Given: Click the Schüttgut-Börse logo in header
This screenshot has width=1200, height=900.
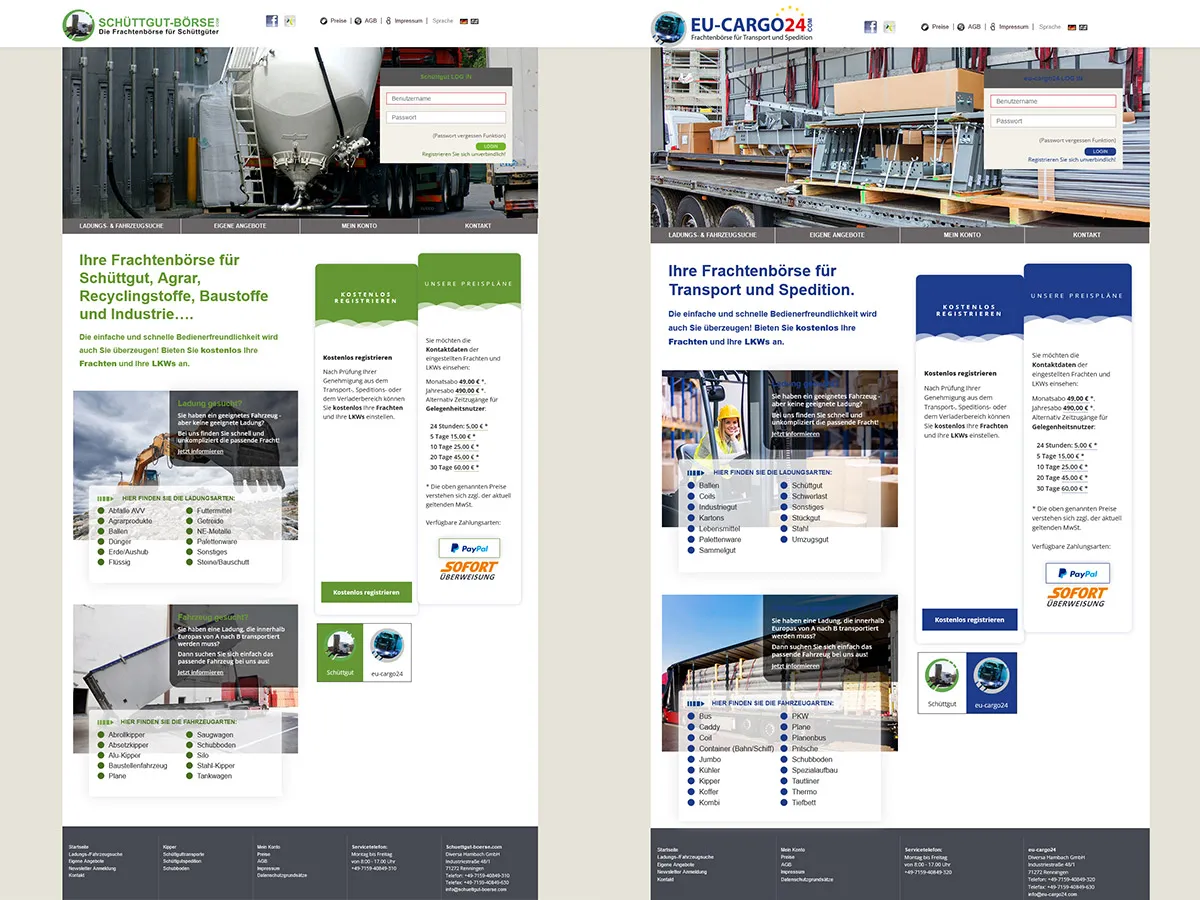Looking at the screenshot, I should pyautogui.click(x=141, y=24).
